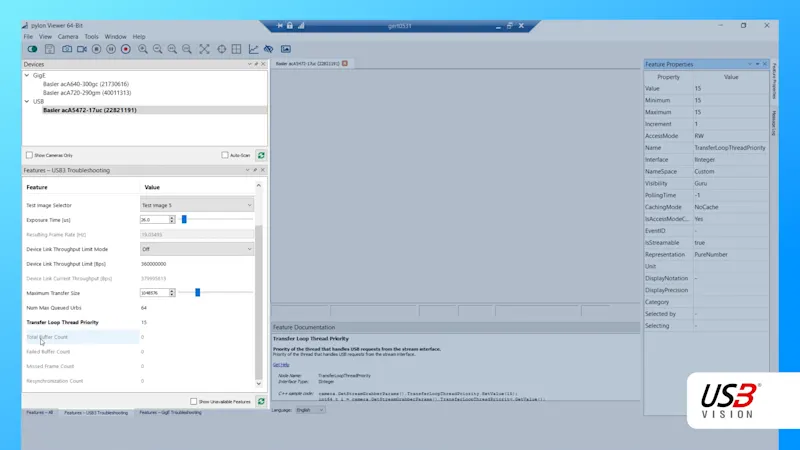The width and height of the screenshot is (800, 450).
Task: Enable the Auto-Scan checkbox
Action: point(225,155)
